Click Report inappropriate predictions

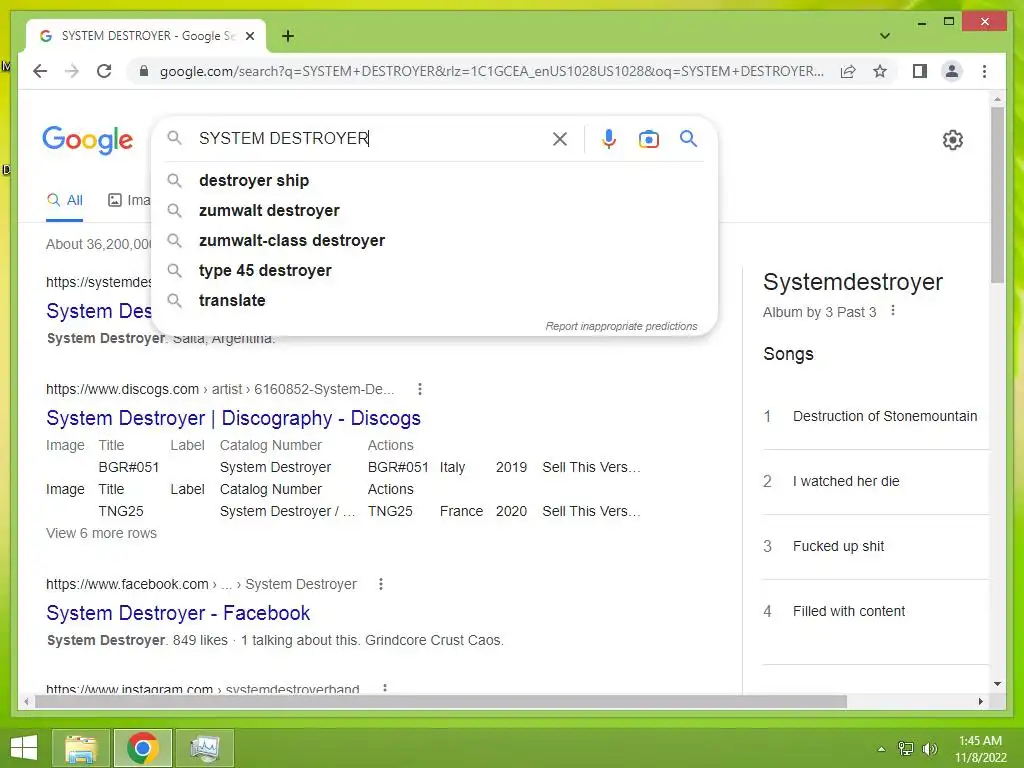(621, 326)
